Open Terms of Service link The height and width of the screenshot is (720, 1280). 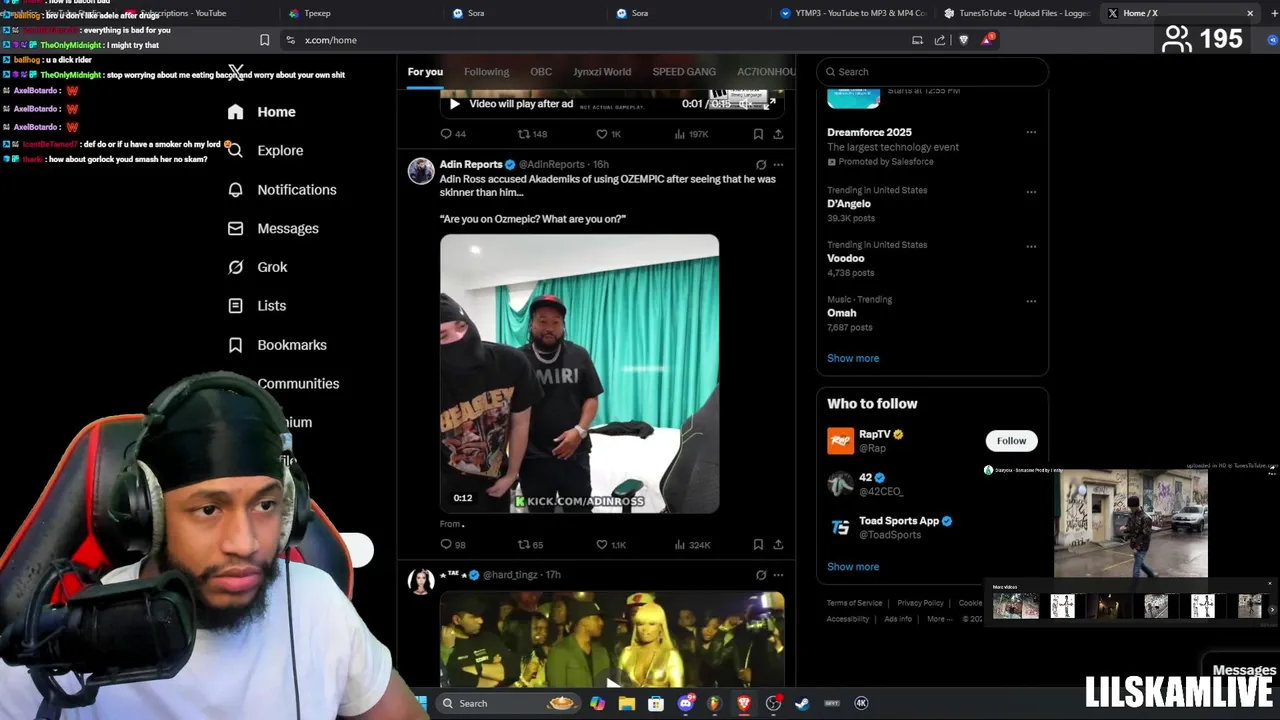click(x=854, y=603)
